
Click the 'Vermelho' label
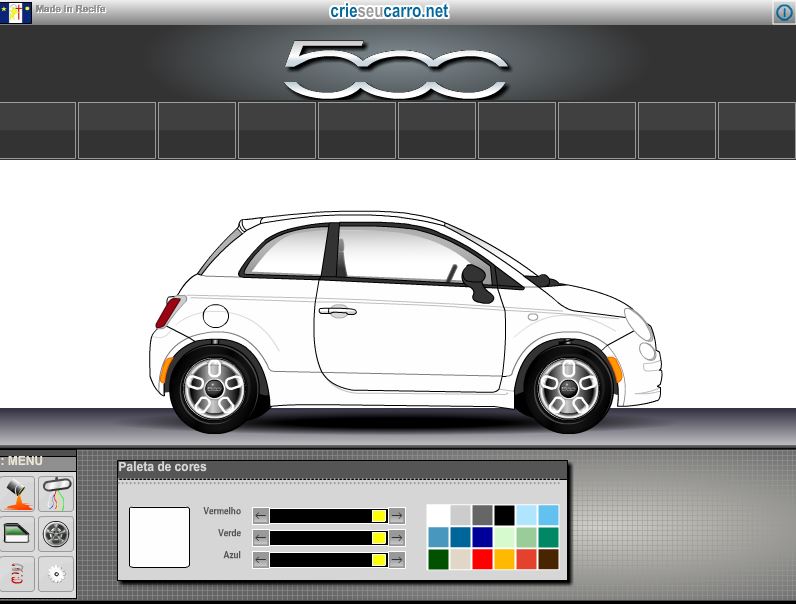tap(222, 511)
